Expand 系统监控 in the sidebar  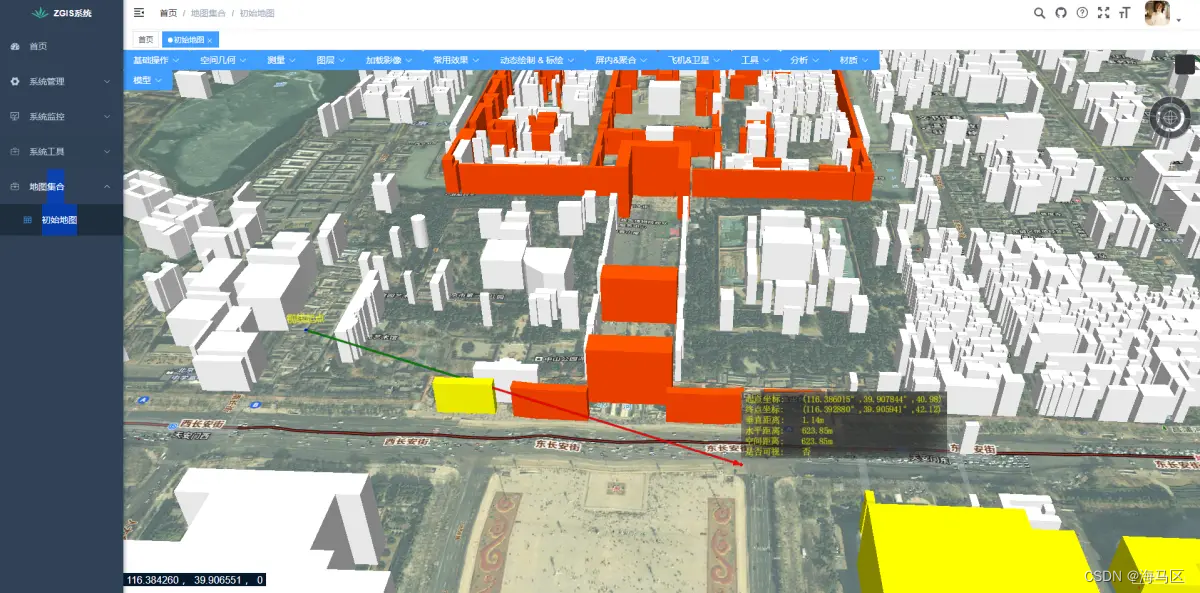[61, 117]
